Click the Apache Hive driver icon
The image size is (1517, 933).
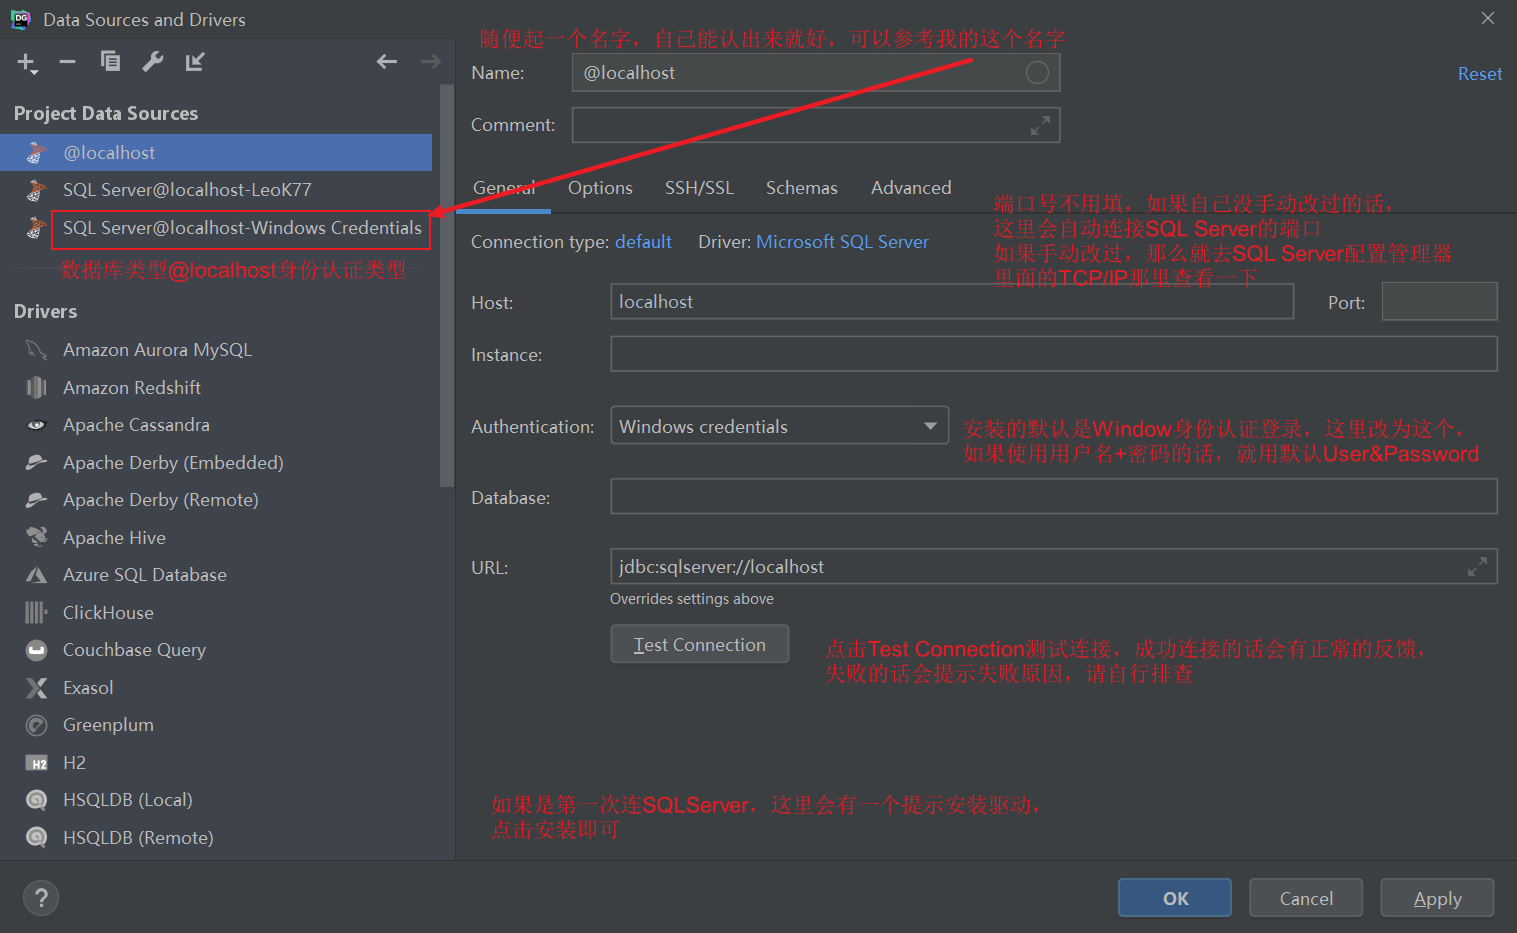(x=37, y=537)
